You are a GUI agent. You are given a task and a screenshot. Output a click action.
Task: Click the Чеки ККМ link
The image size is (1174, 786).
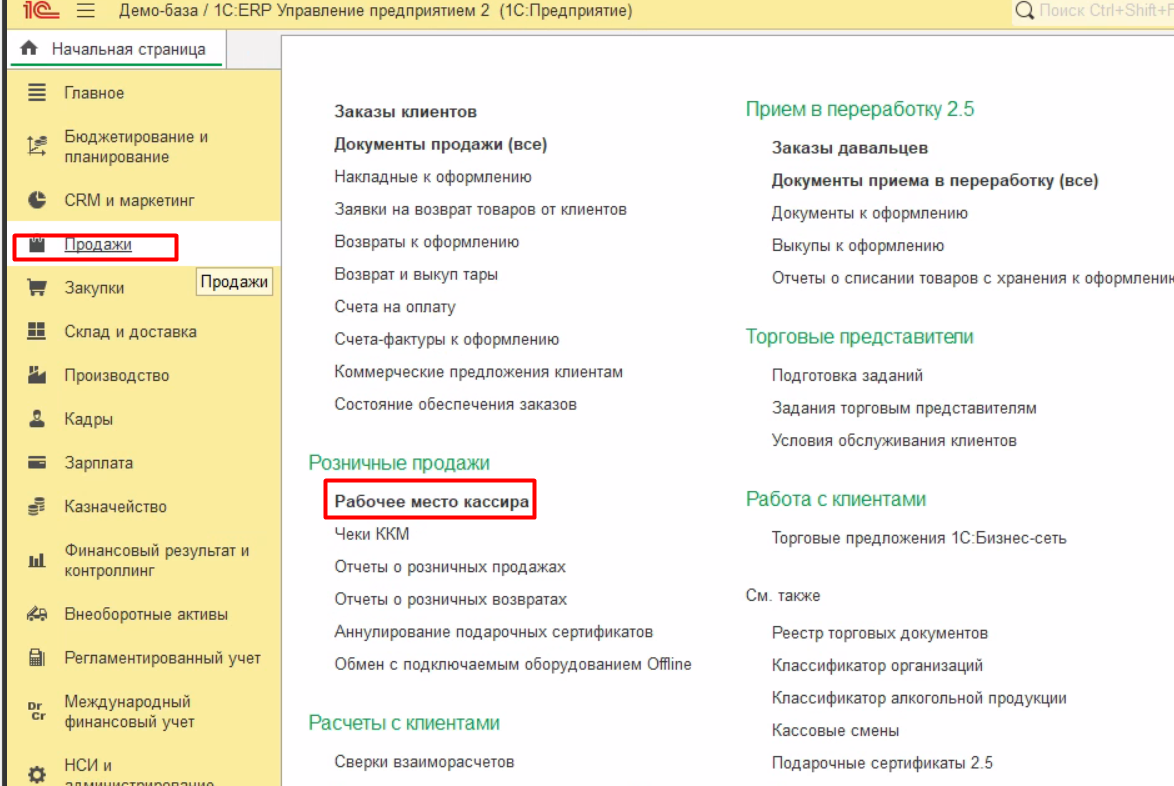[372, 535]
